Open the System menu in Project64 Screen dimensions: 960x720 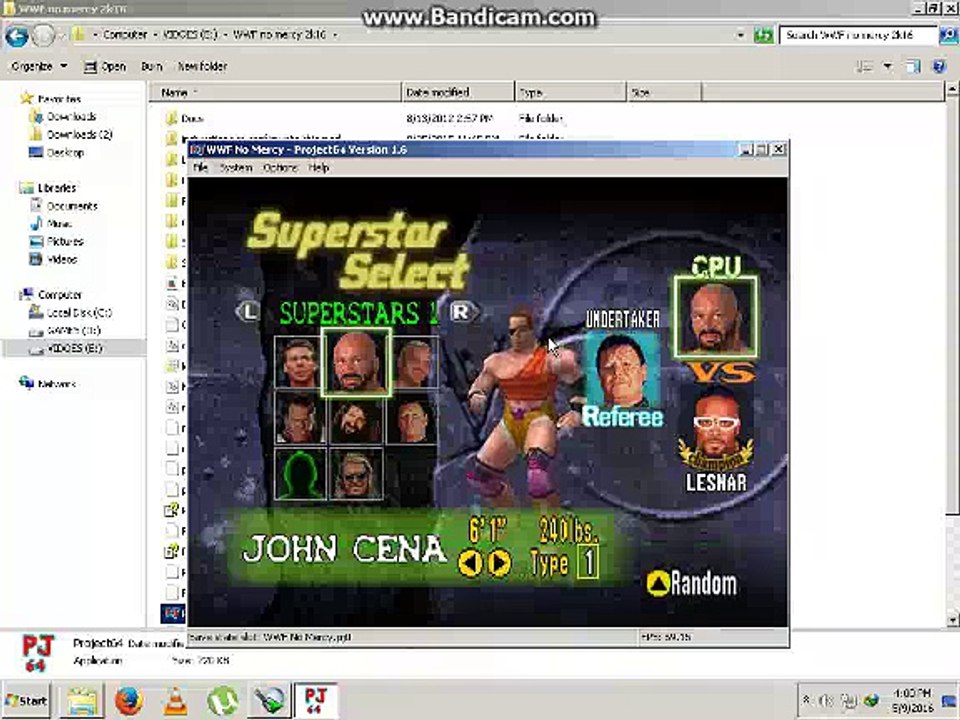pos(236,168)
